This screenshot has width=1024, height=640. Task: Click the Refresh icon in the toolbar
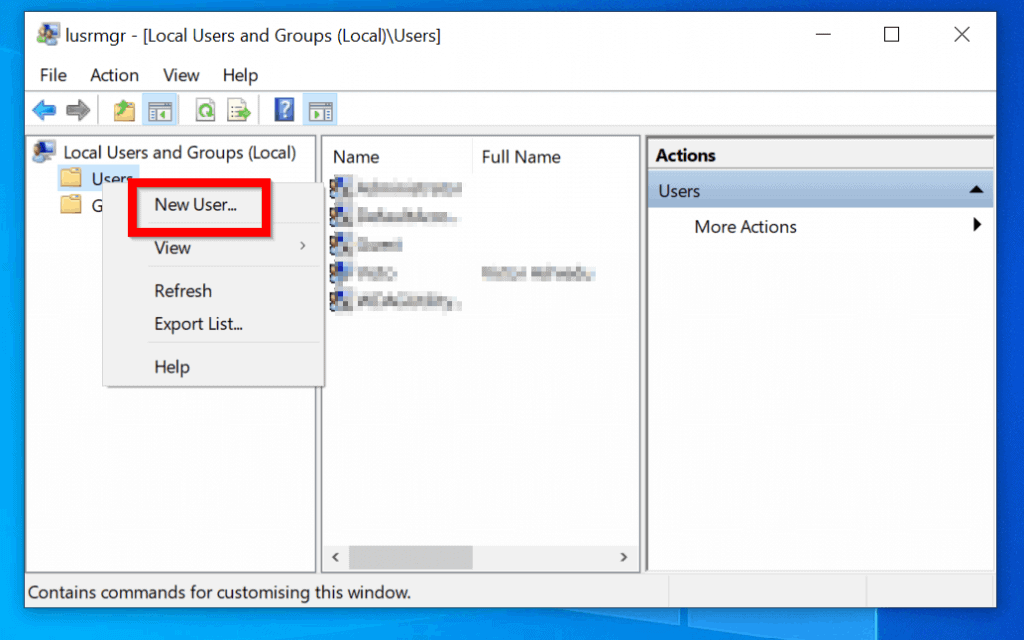click(204, 110)
